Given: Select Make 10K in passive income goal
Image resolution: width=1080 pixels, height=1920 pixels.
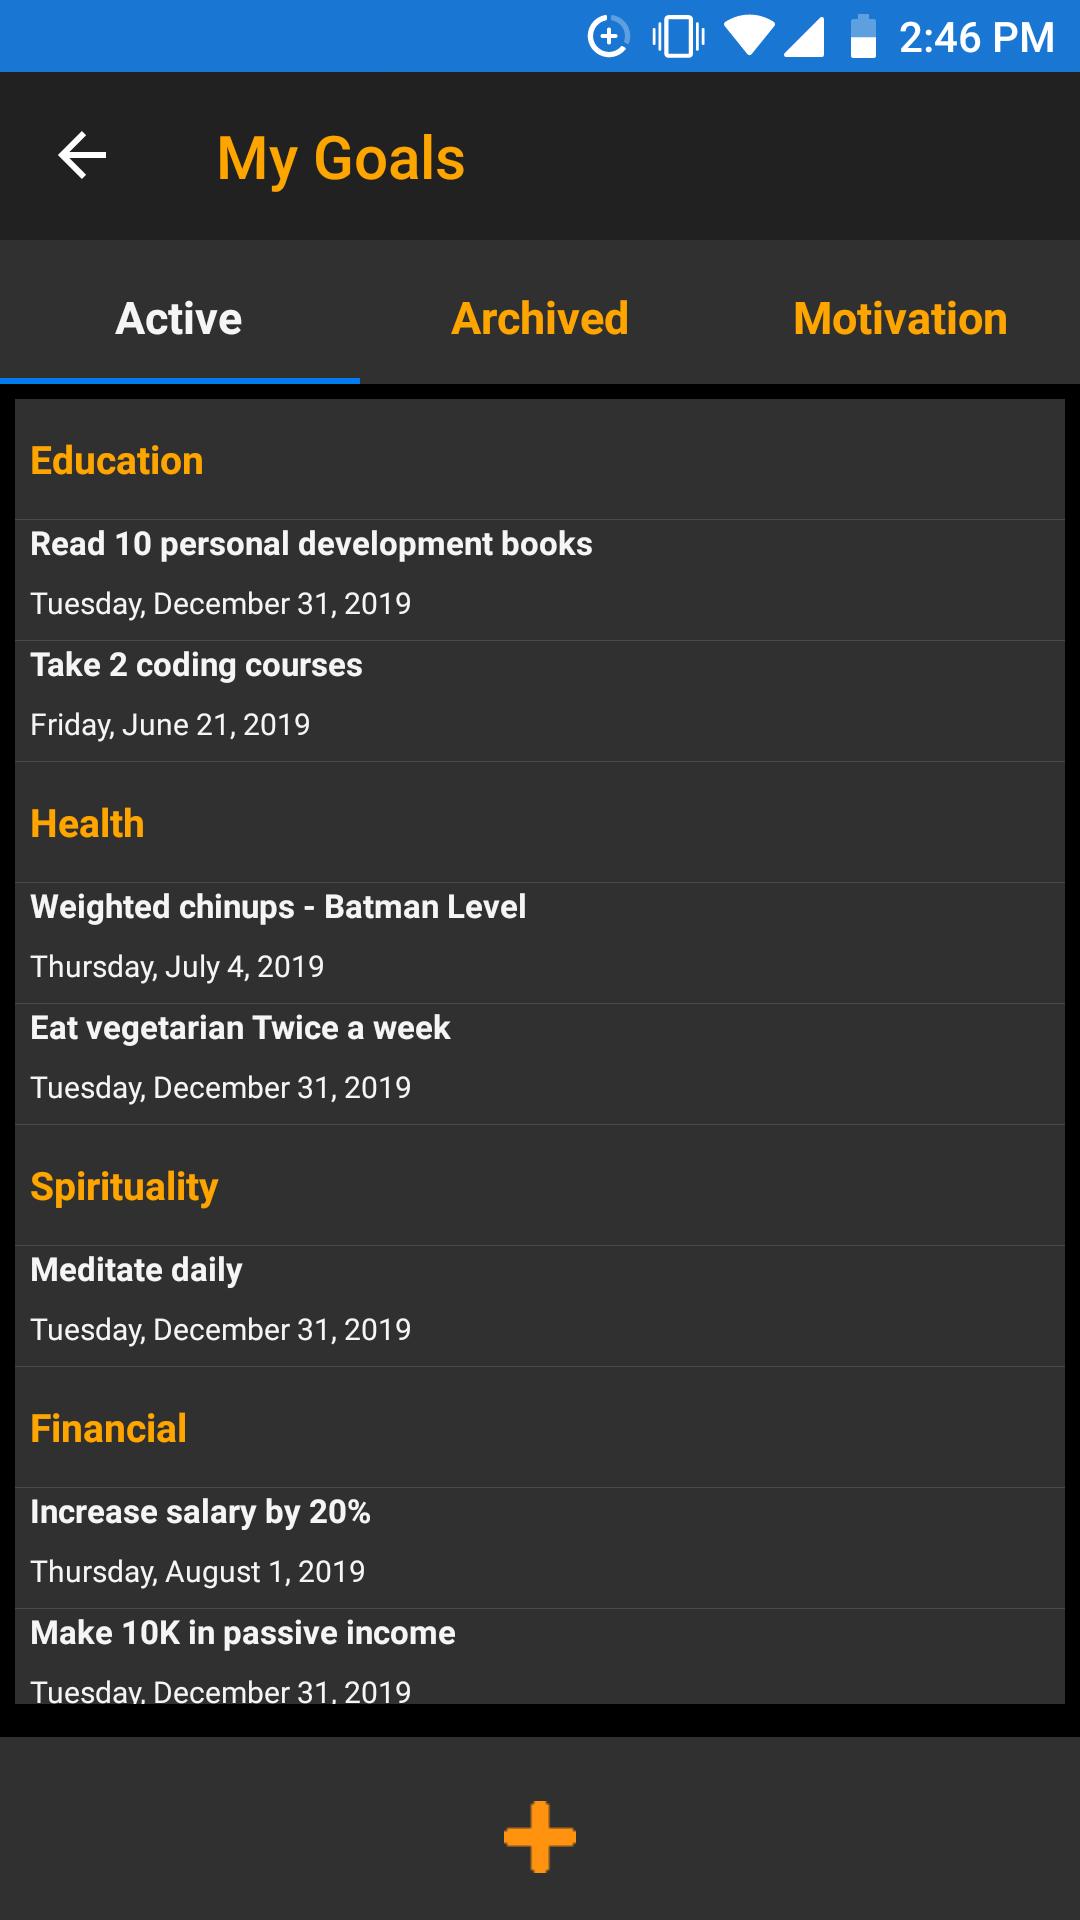Looking at the screenshot, I should (x=540, y=1655).
